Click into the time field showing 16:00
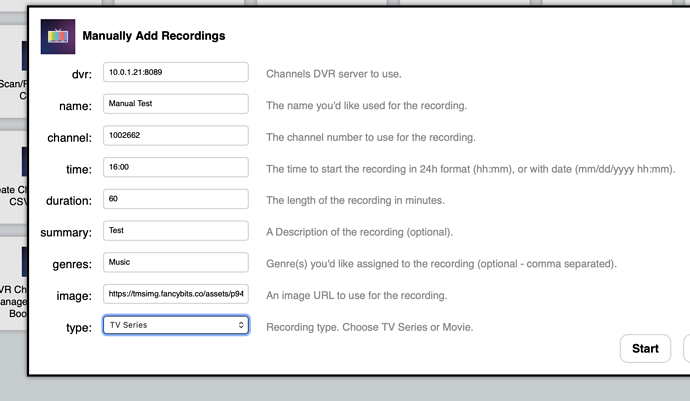The image size is (690, 401). [175, 168]
